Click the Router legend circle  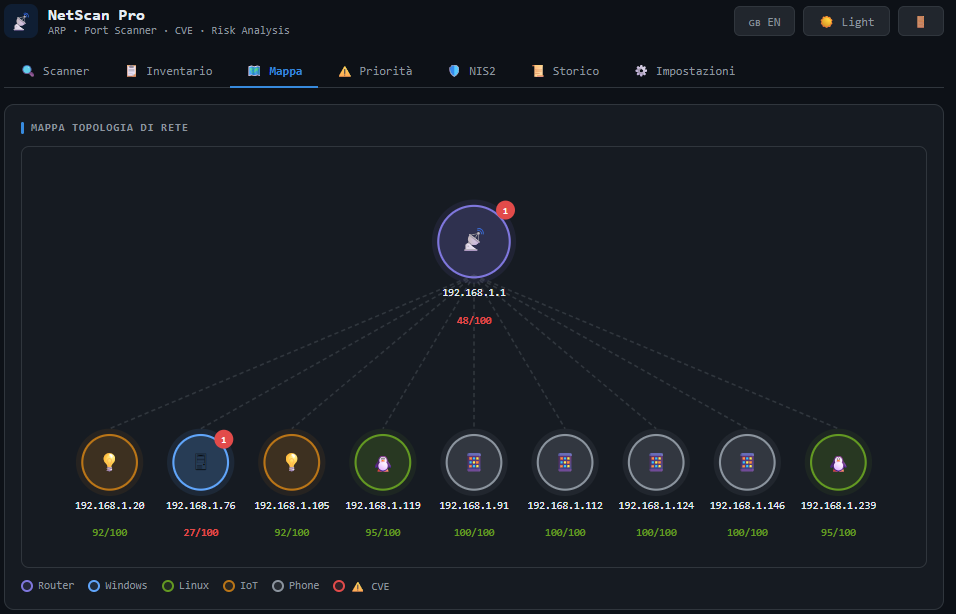click(x=27, y=586)
